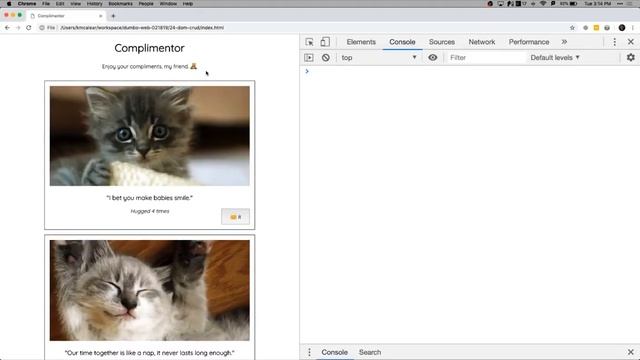The height and width of the screenshot is (360, 640).
Task: Show the console sidebar icon
Action: click(x=309, y=58)
